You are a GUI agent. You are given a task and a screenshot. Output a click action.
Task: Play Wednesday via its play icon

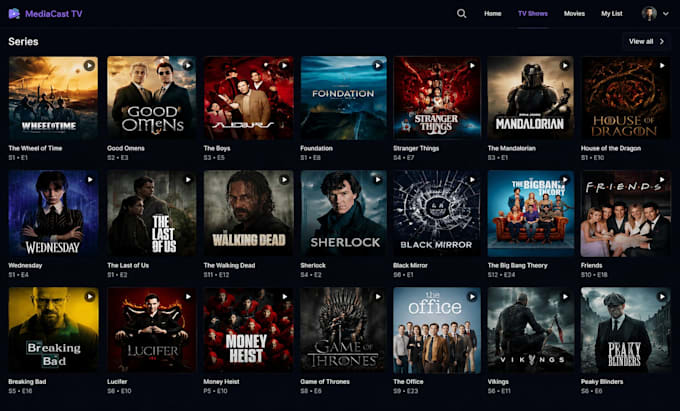point(90,179)
